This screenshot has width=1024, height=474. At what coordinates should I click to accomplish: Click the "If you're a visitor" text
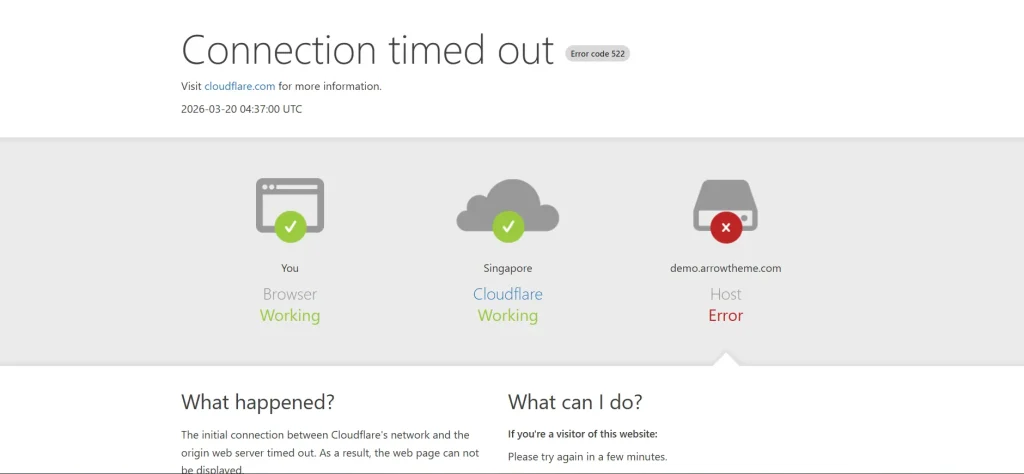(x=582, y=434)
